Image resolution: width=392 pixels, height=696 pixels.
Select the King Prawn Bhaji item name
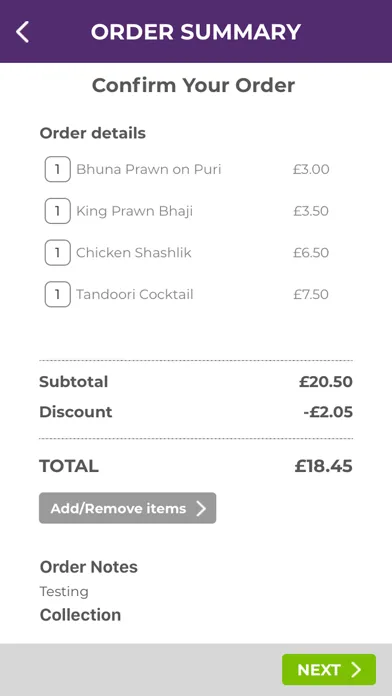pyautogui.click(x=135, y=211)
